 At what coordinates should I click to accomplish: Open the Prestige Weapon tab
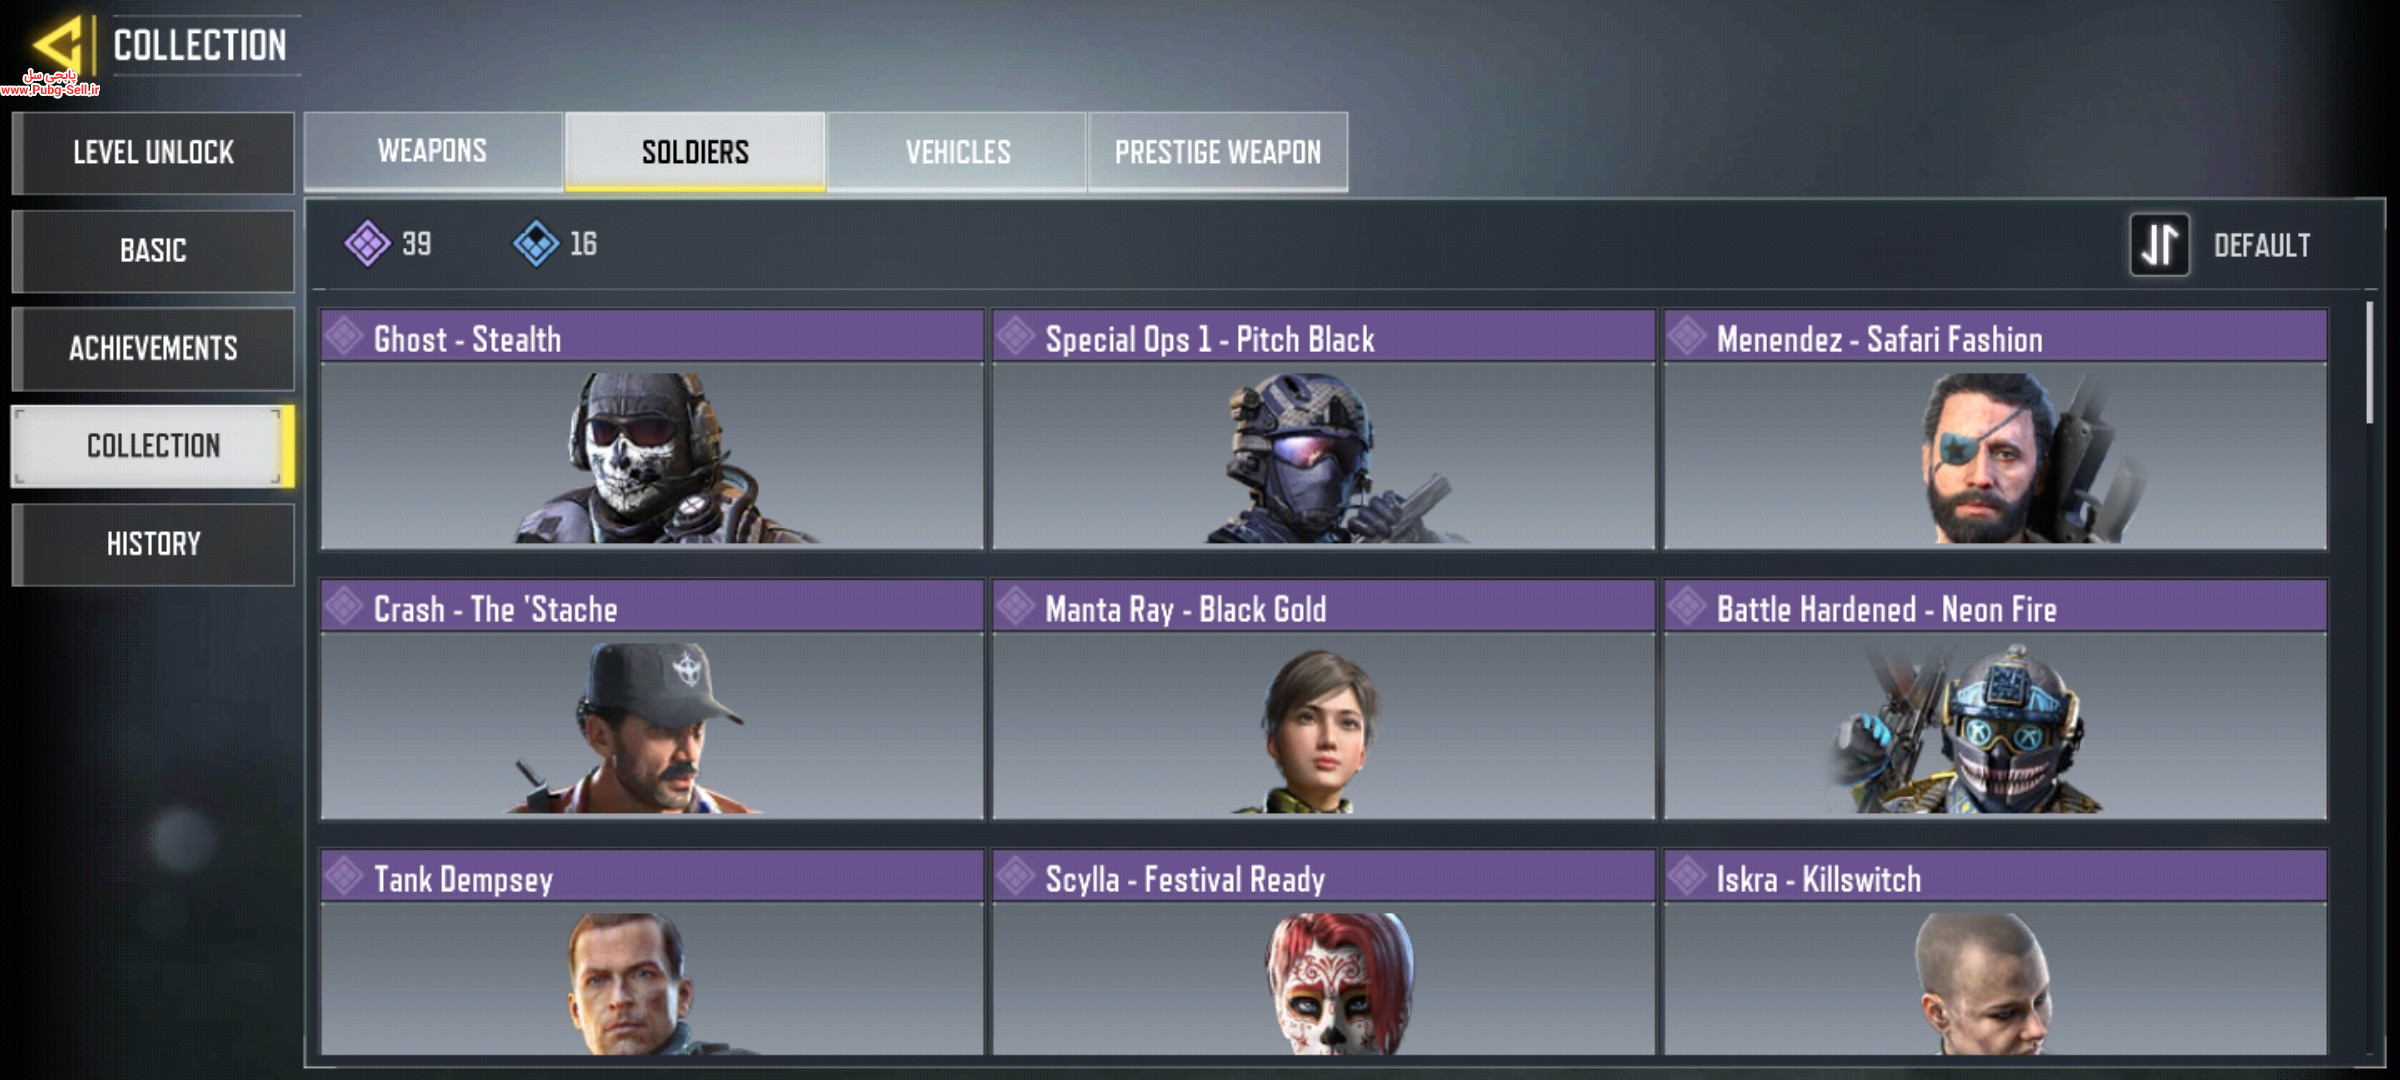click(1218, 151)
